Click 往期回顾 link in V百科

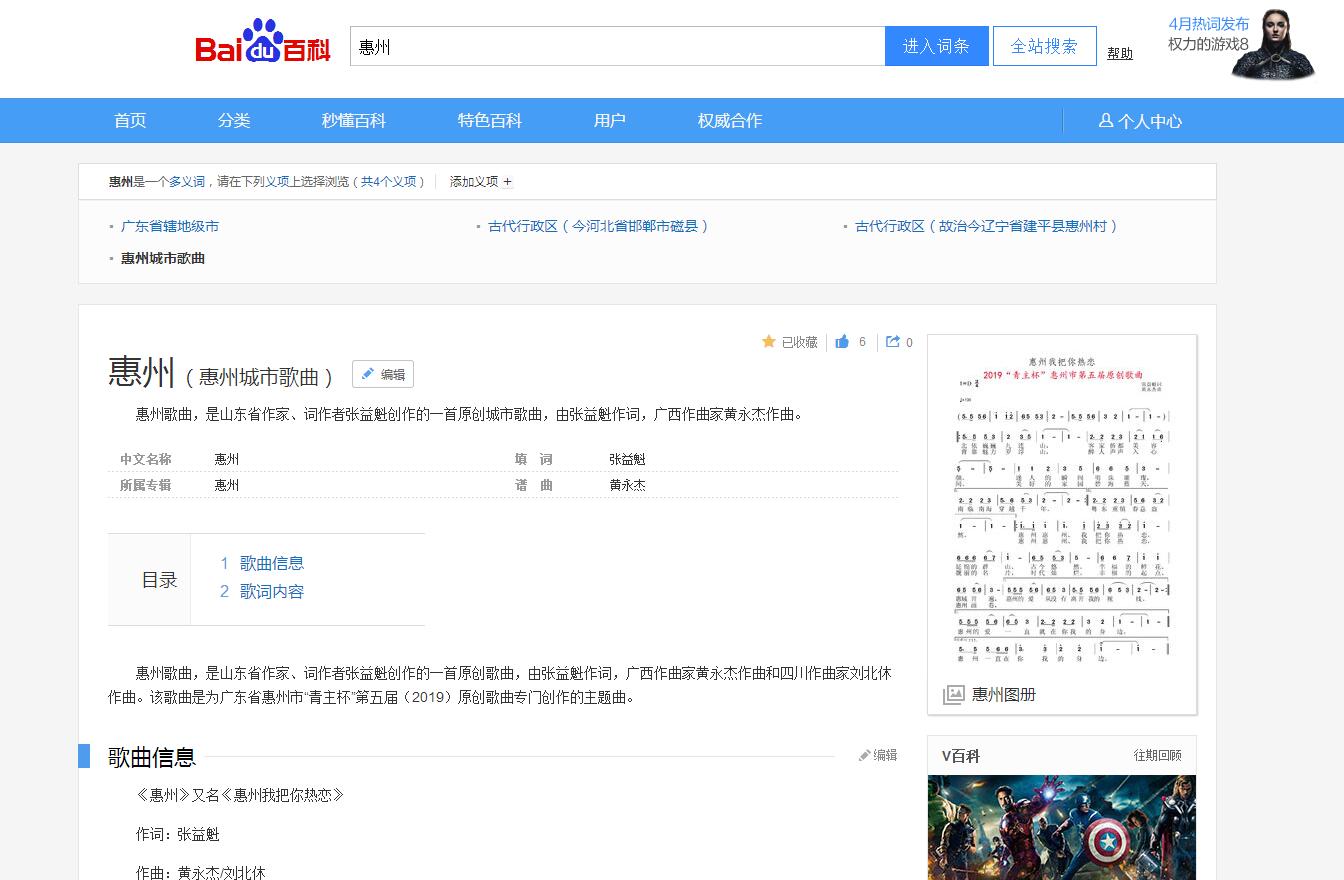(x=1157, y=756)
